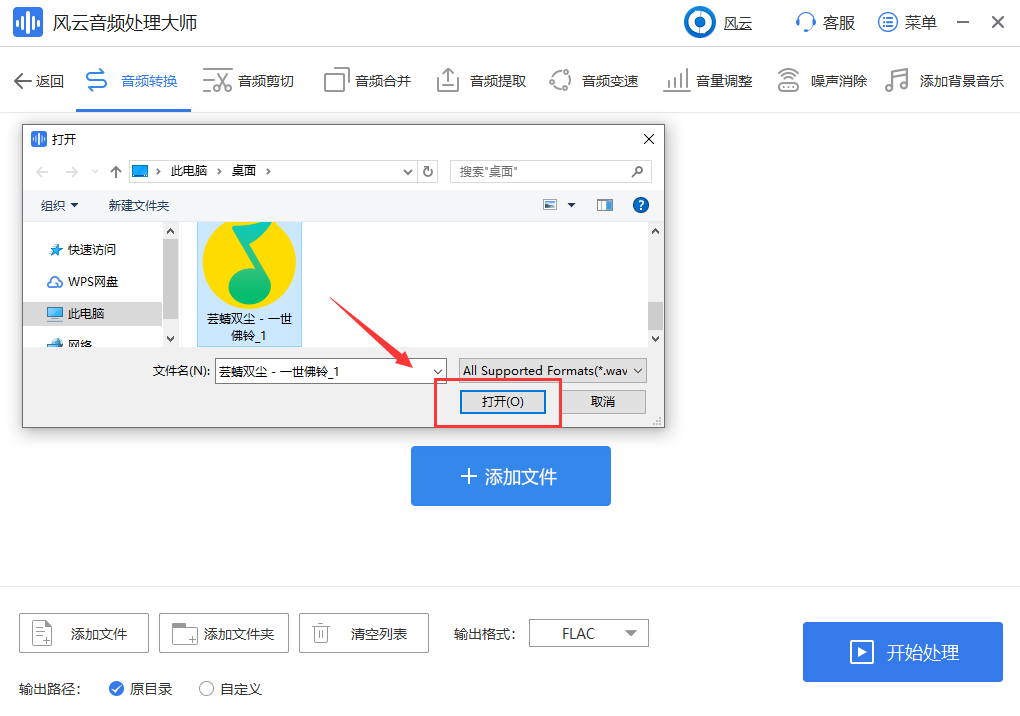The image size is (1020, 716).
Task: Toggle the preview pane icon
Action: [x=605, y=206]
